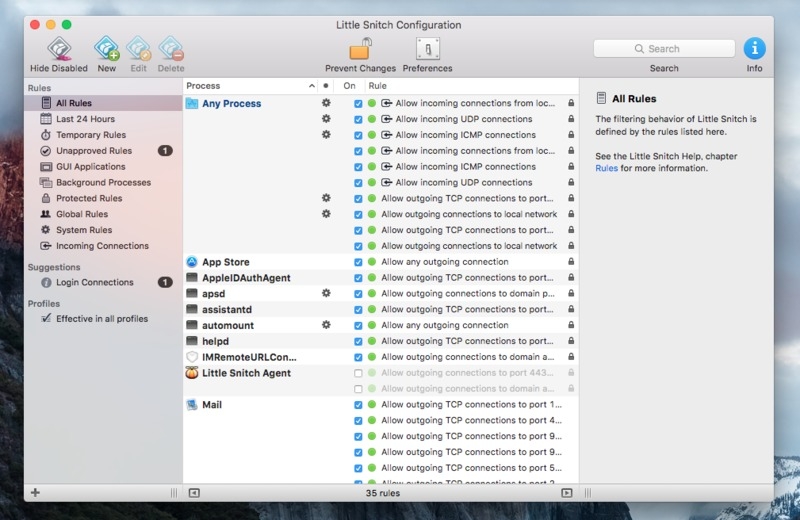The height and width of the screenshot is (520, 800).
Task: View Unapproved Rules in sidebar
Action: tap(104, 151)
